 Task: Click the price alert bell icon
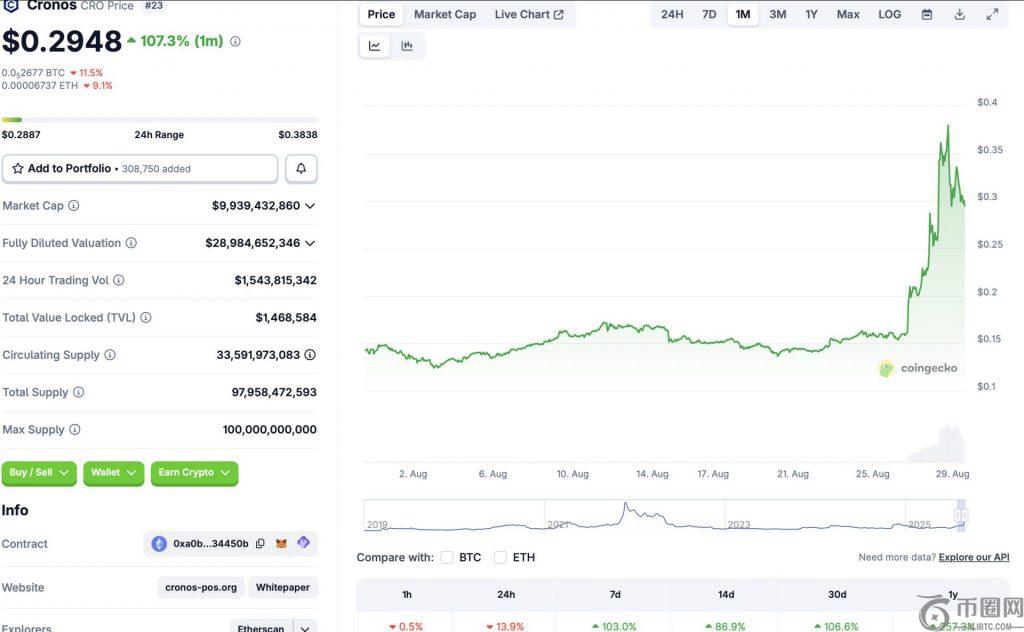pyautogui.click(x=301, y=169)
